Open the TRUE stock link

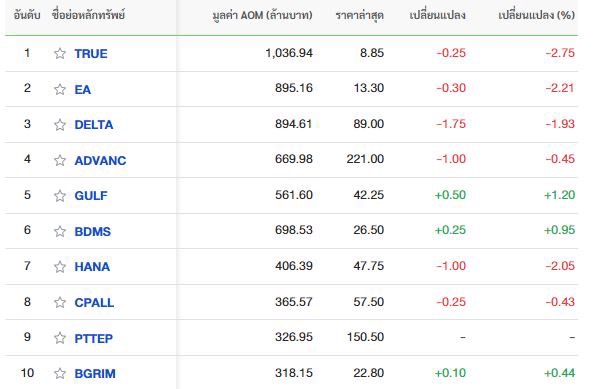91,54
